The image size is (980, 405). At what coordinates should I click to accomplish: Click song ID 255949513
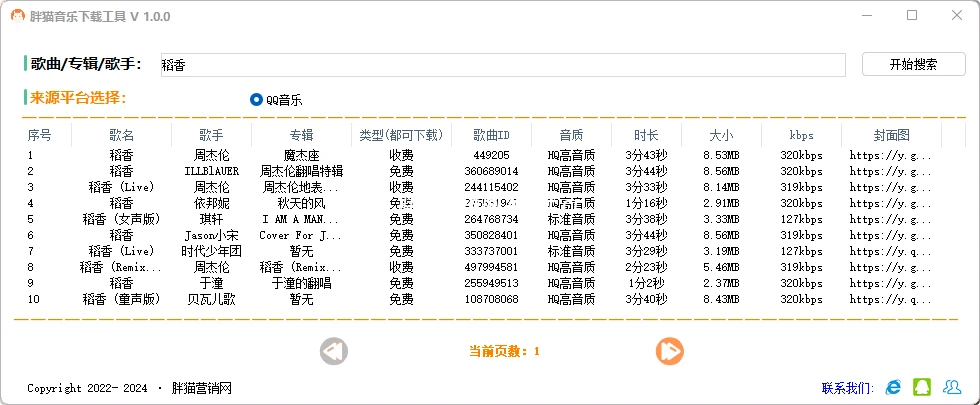[x=491, y=284]
